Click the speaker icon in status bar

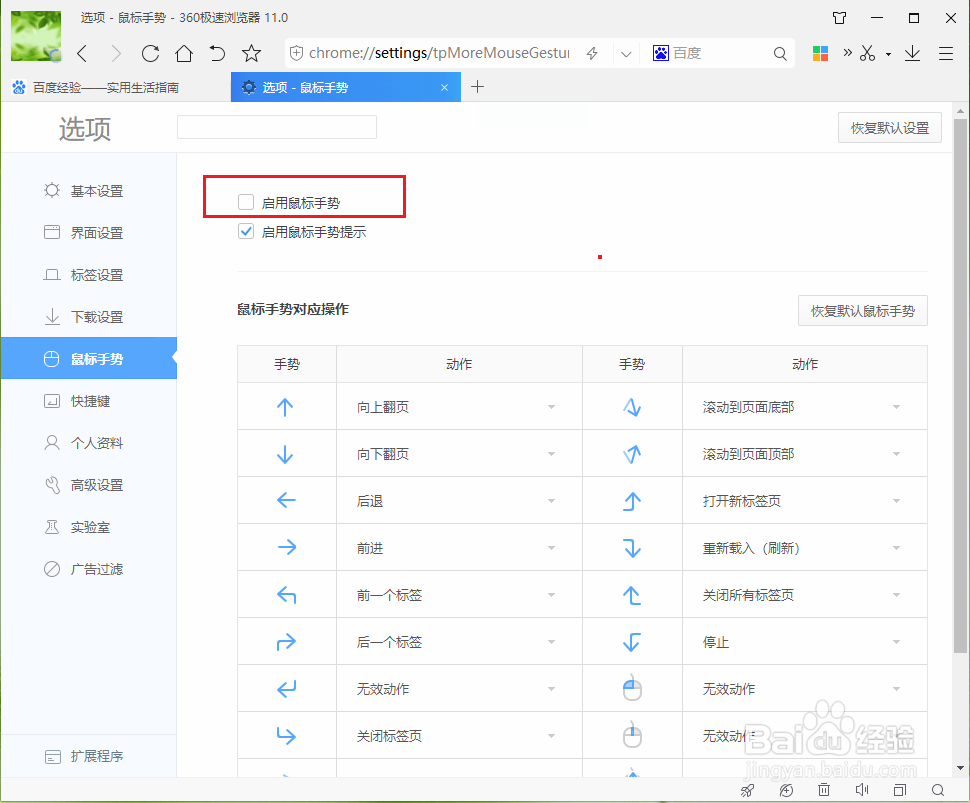point(862,789)
